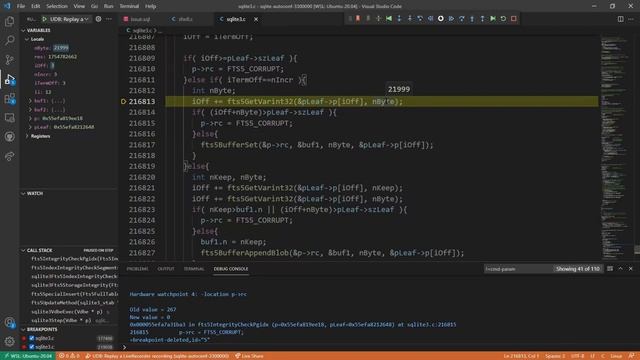This screenshot has width=640, height=360.
Task: Collapse the VARIABLES section
Action: tap(38, 30)
